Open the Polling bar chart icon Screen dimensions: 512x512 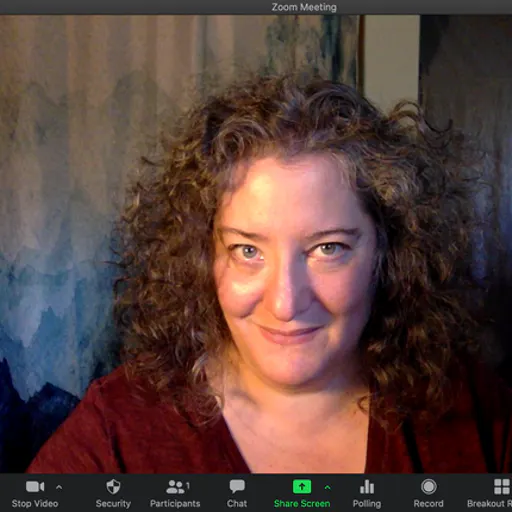[x=367, y=487]
